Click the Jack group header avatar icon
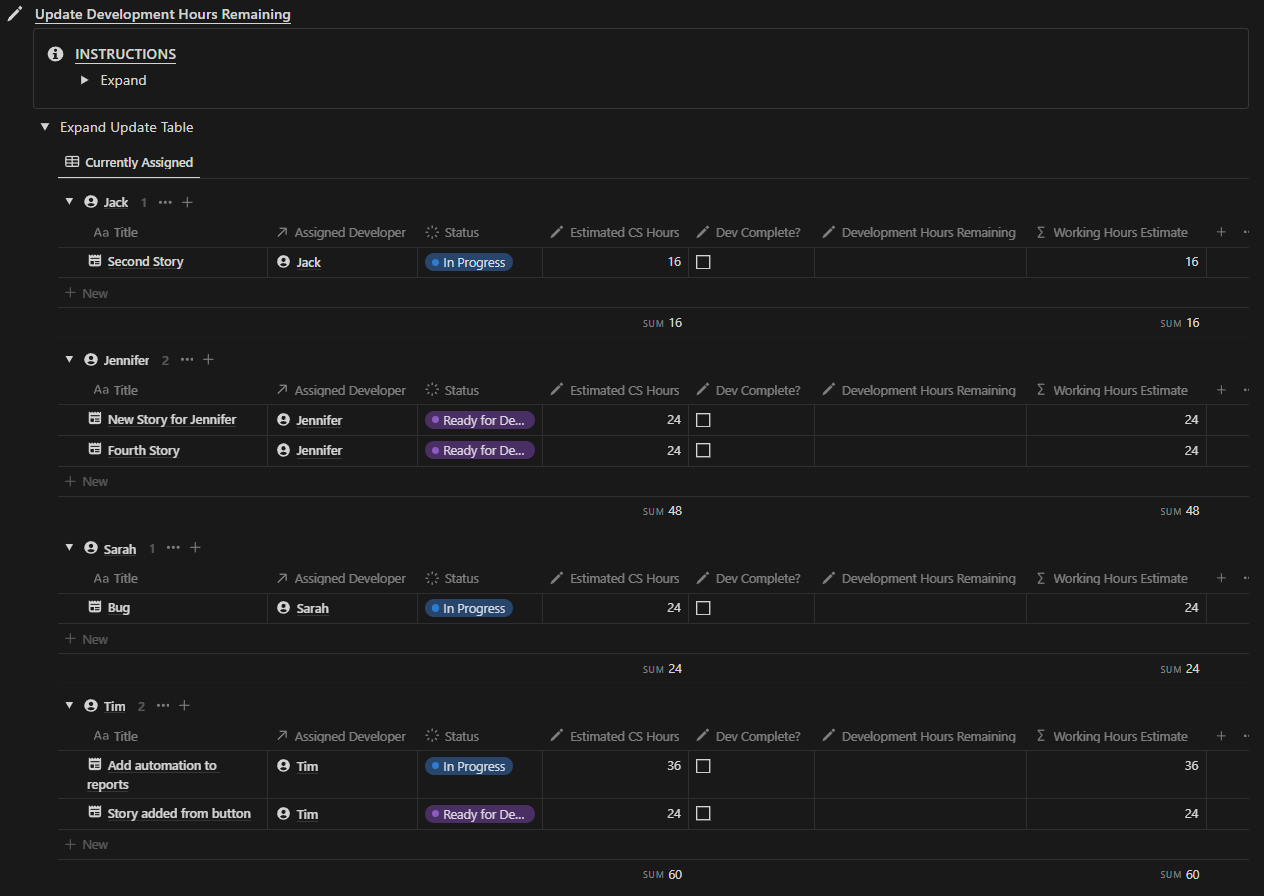 [x=91, y=202]
